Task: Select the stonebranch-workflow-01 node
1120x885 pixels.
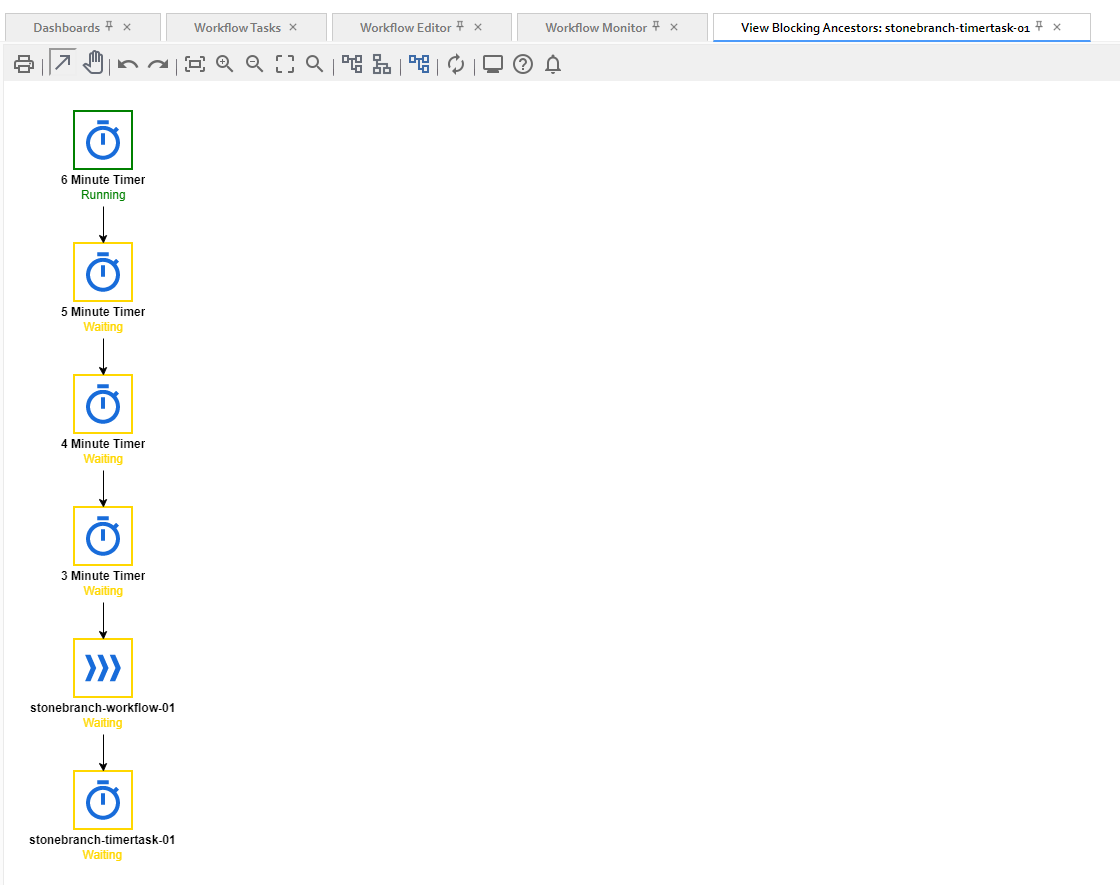Action: point(103,668)
